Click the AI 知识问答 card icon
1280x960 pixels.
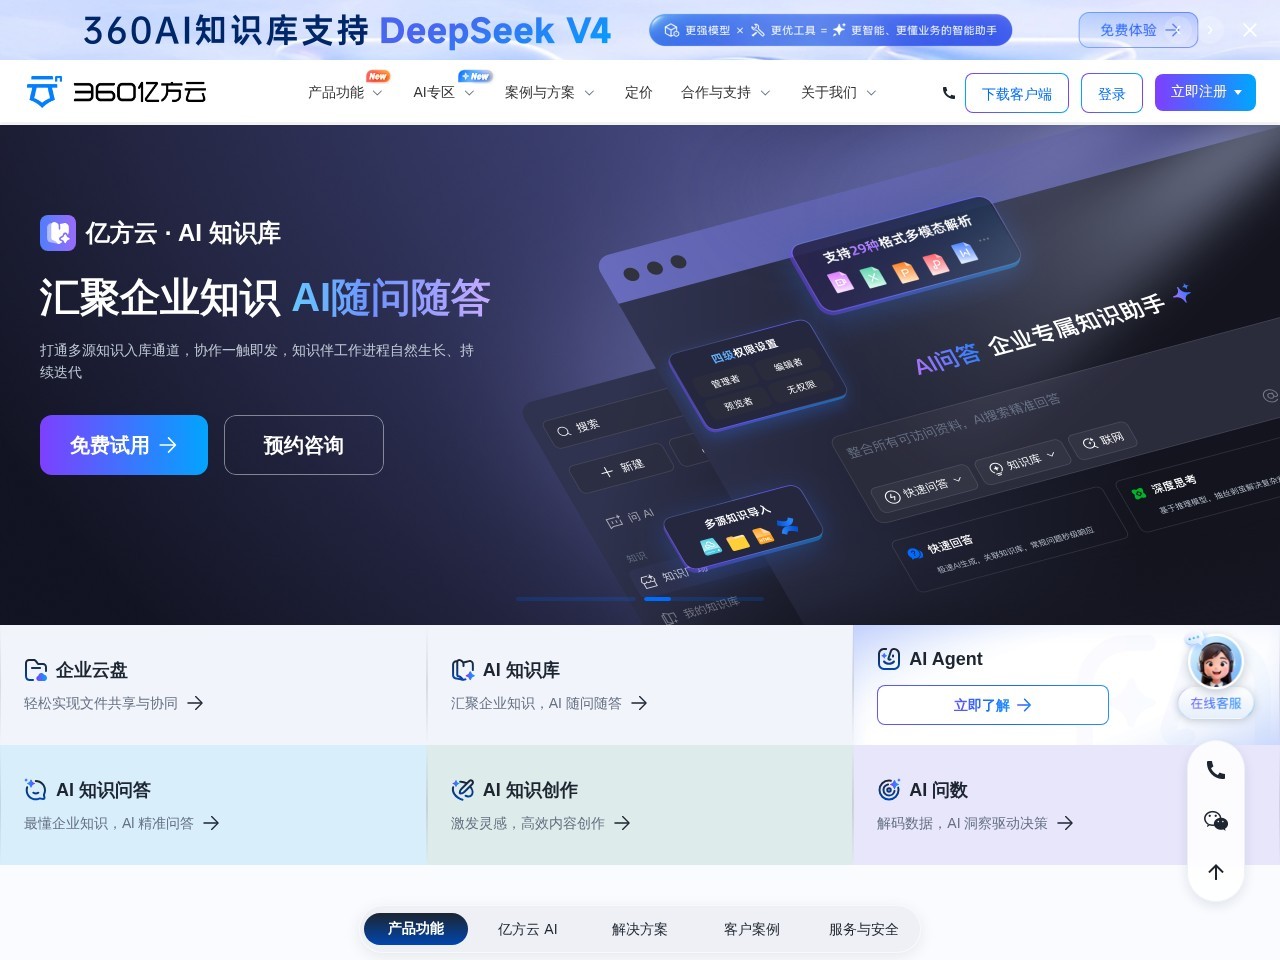[36, 790]
